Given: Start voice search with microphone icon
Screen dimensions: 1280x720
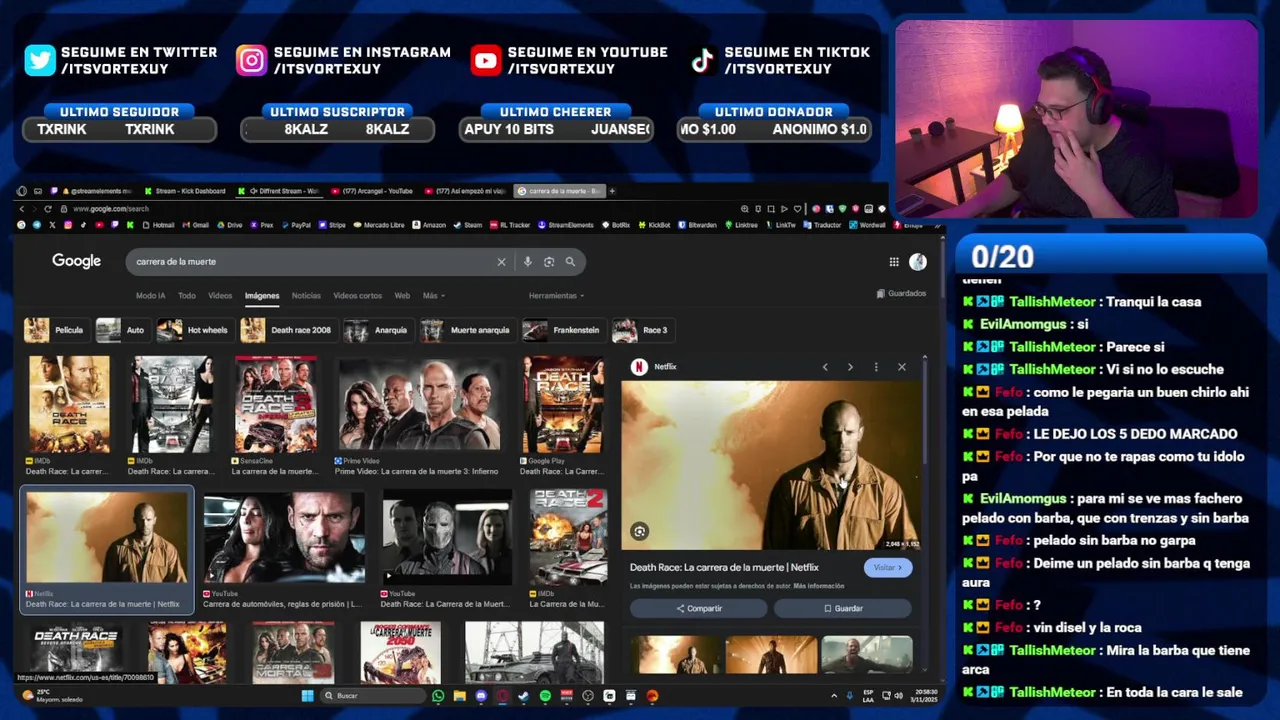Looking at the screenshot, I should pyautogui.click(x=527, y=262).
